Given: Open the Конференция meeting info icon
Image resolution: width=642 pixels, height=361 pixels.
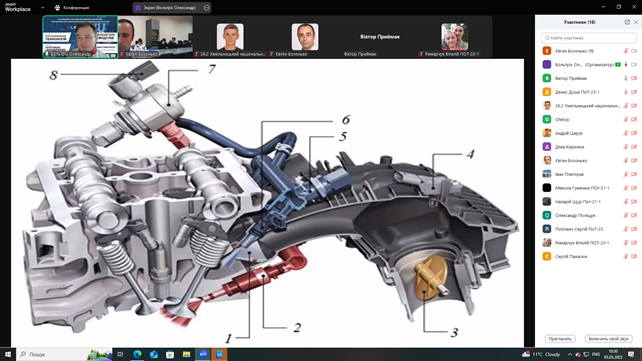Looking at the screenshot, I should [x=57, y=7].
